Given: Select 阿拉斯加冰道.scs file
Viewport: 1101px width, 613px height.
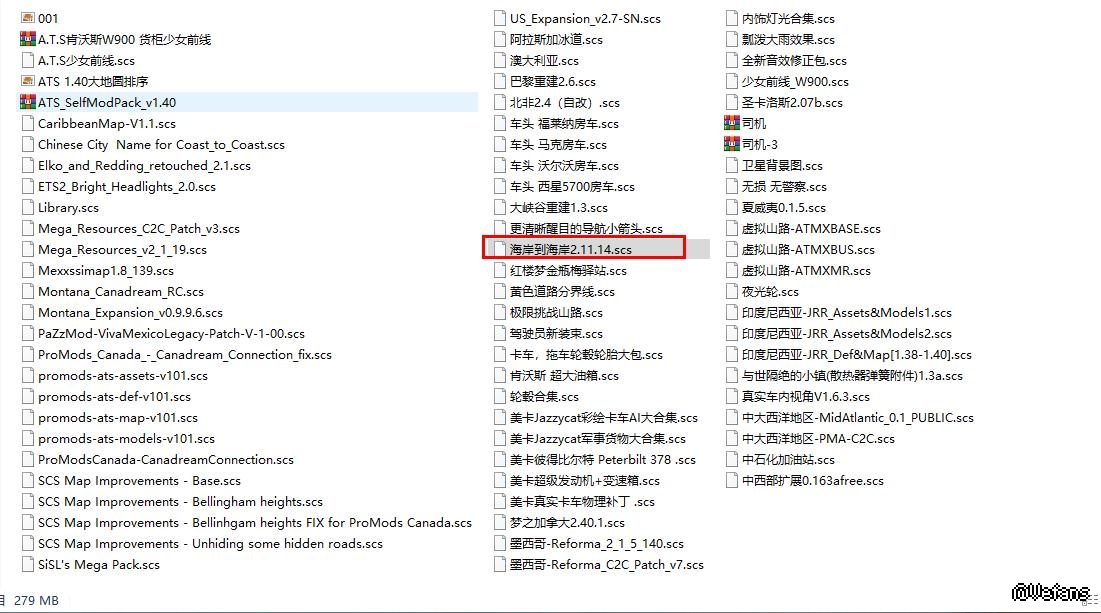Looking at the screenshot, I should 556,39.
